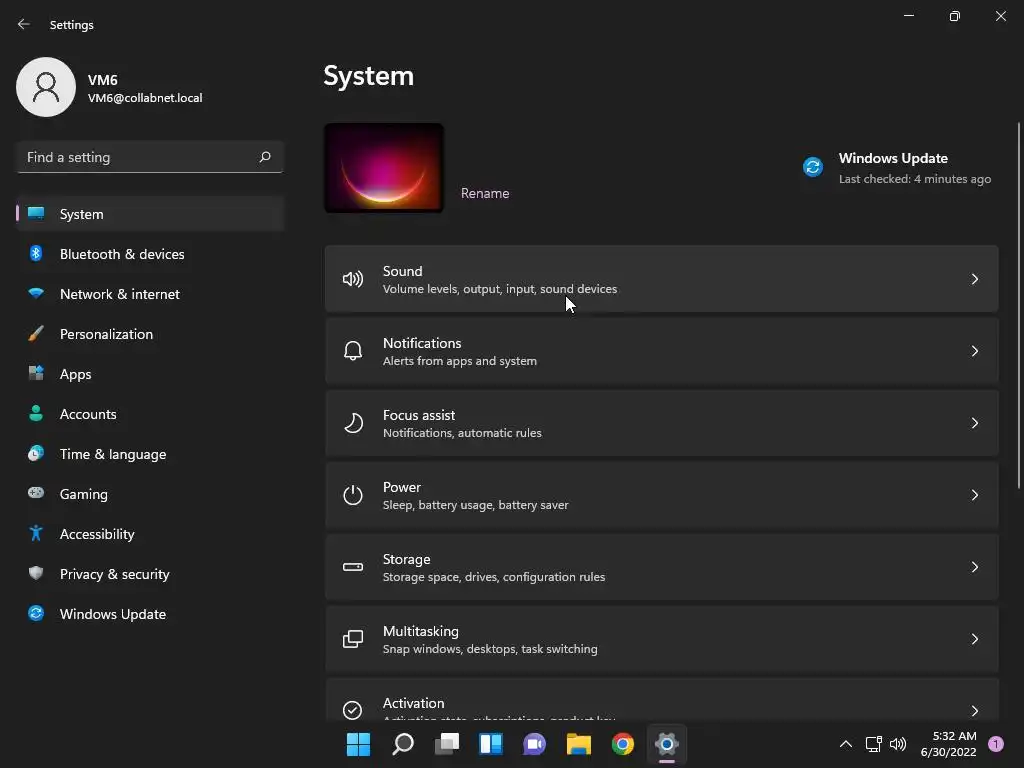Viewport: 1024px width, 768px height.
Task: Click the Gaming controller icon in sidebar
Action: [36, 493]
